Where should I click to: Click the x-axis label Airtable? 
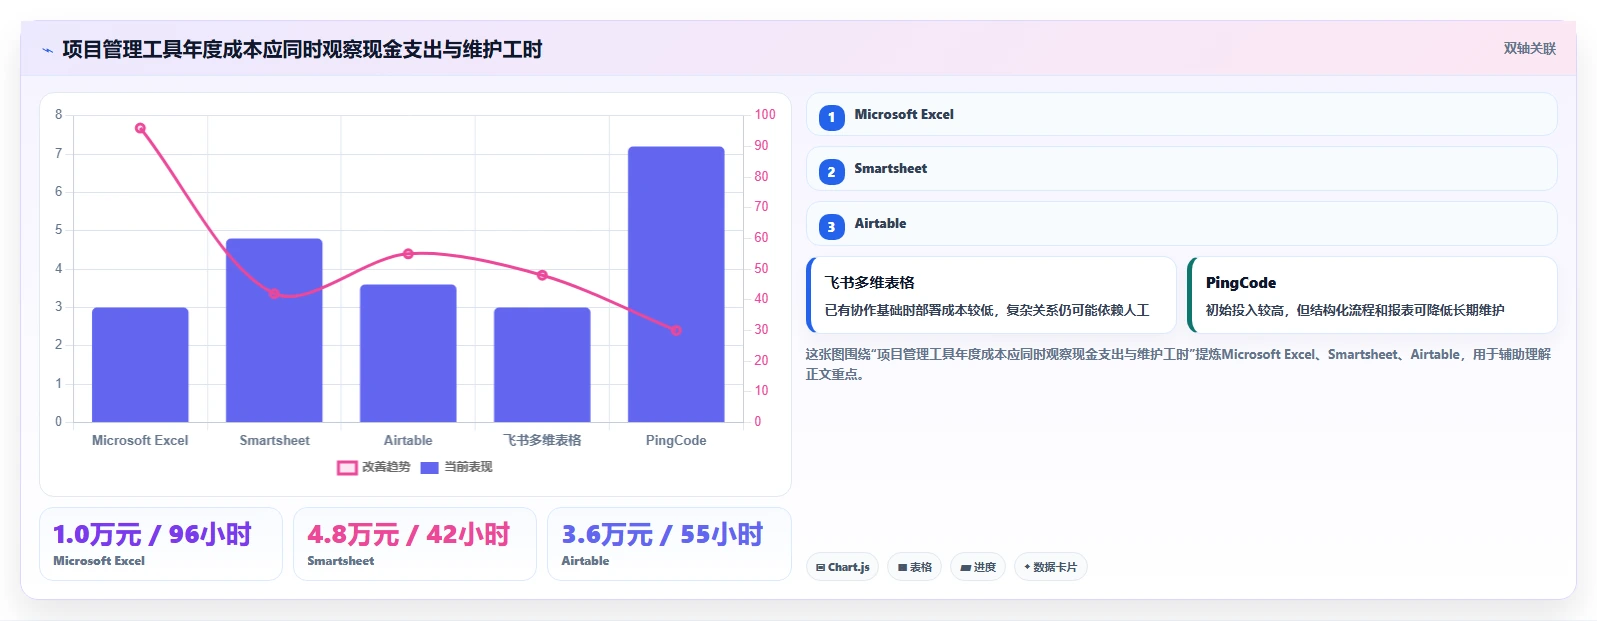coord(408,440)
